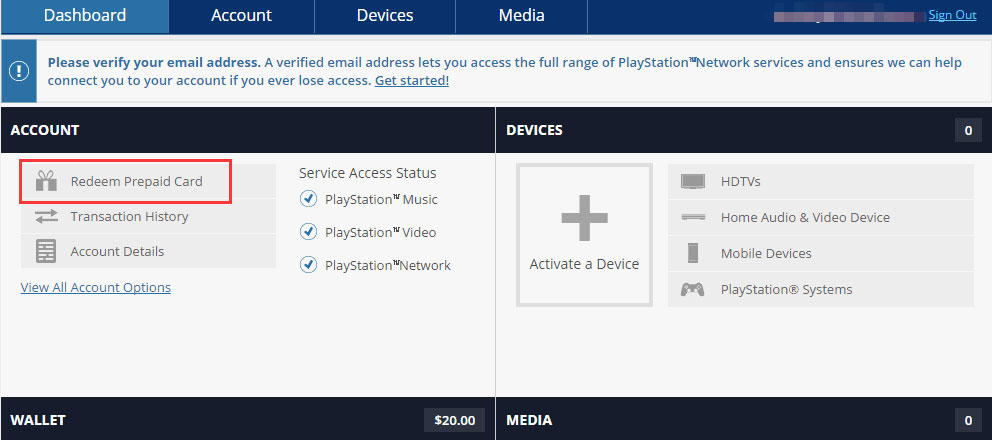Click the plus icon to activate a device
Screen dimensions: 992x440
point(584,217)
